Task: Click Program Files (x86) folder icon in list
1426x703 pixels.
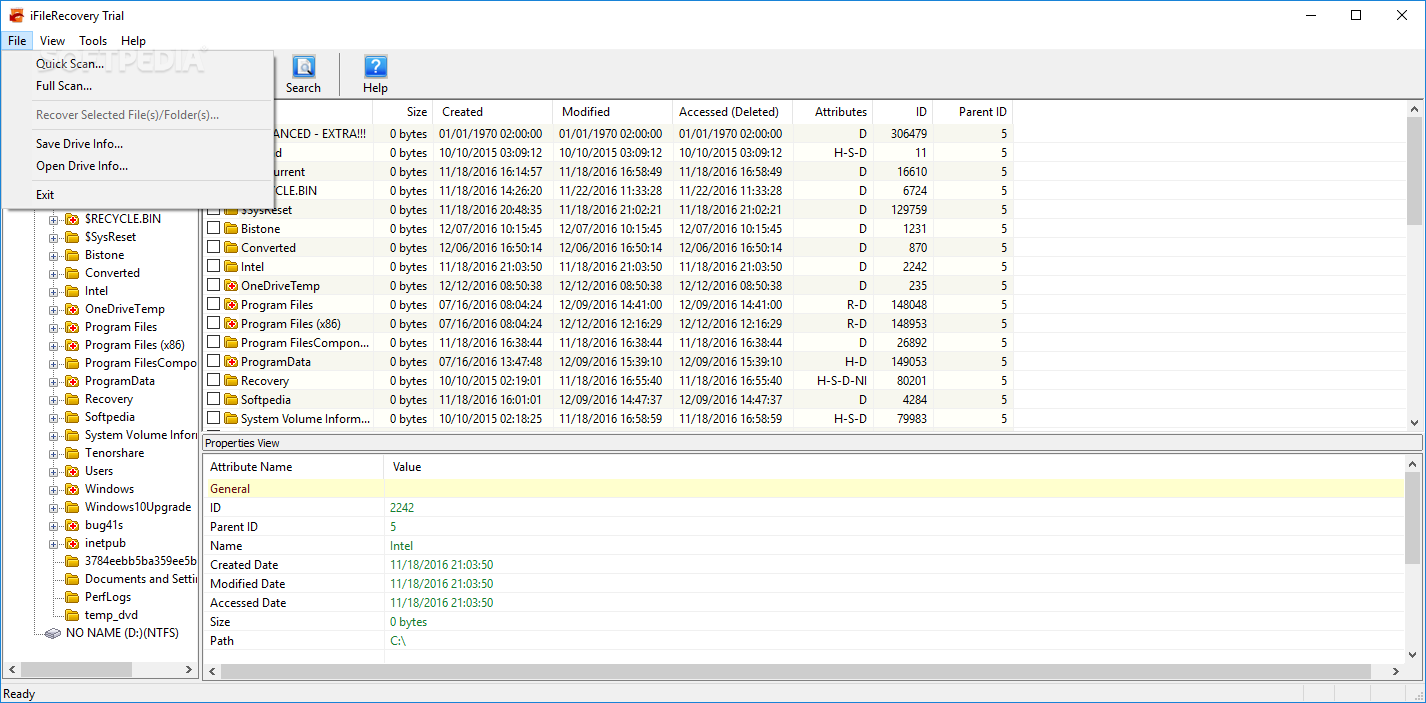Action: click(230, 324)
